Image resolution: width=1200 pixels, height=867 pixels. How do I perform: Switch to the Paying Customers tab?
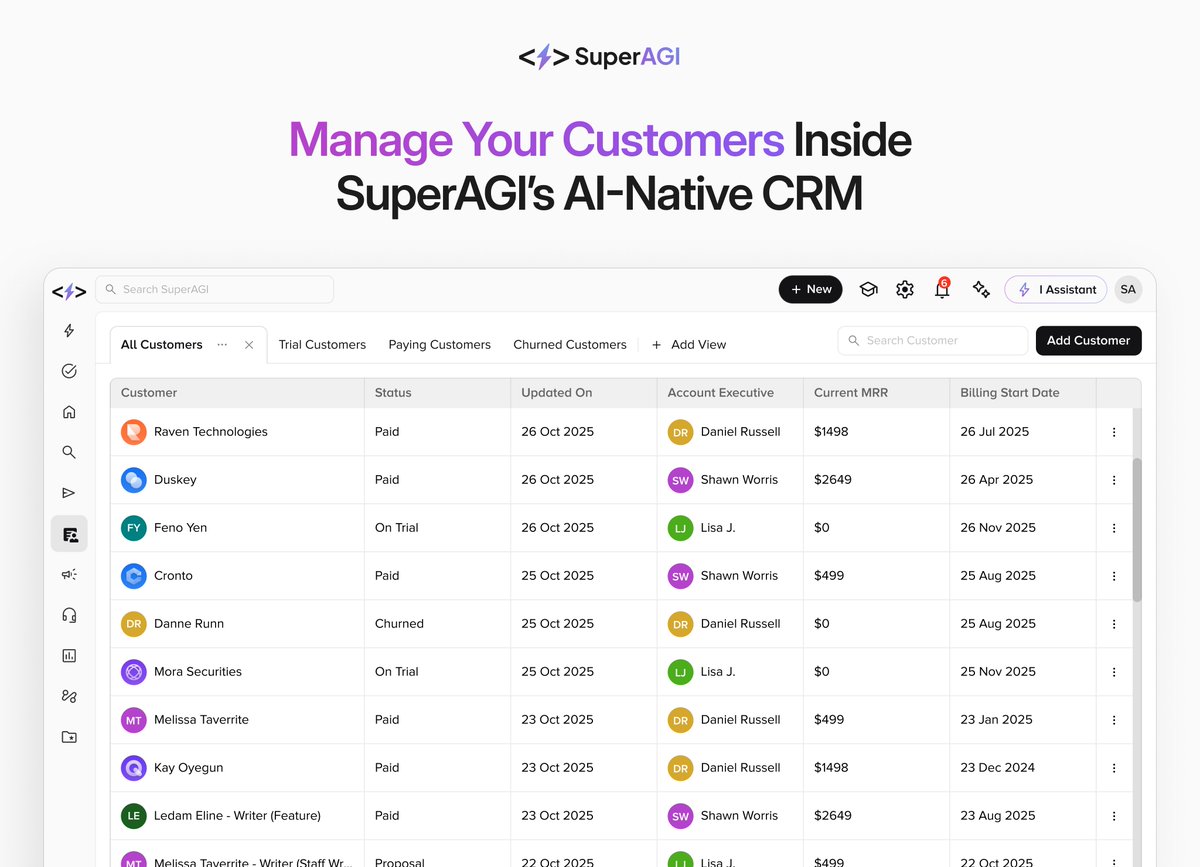(x=439, y=345)
